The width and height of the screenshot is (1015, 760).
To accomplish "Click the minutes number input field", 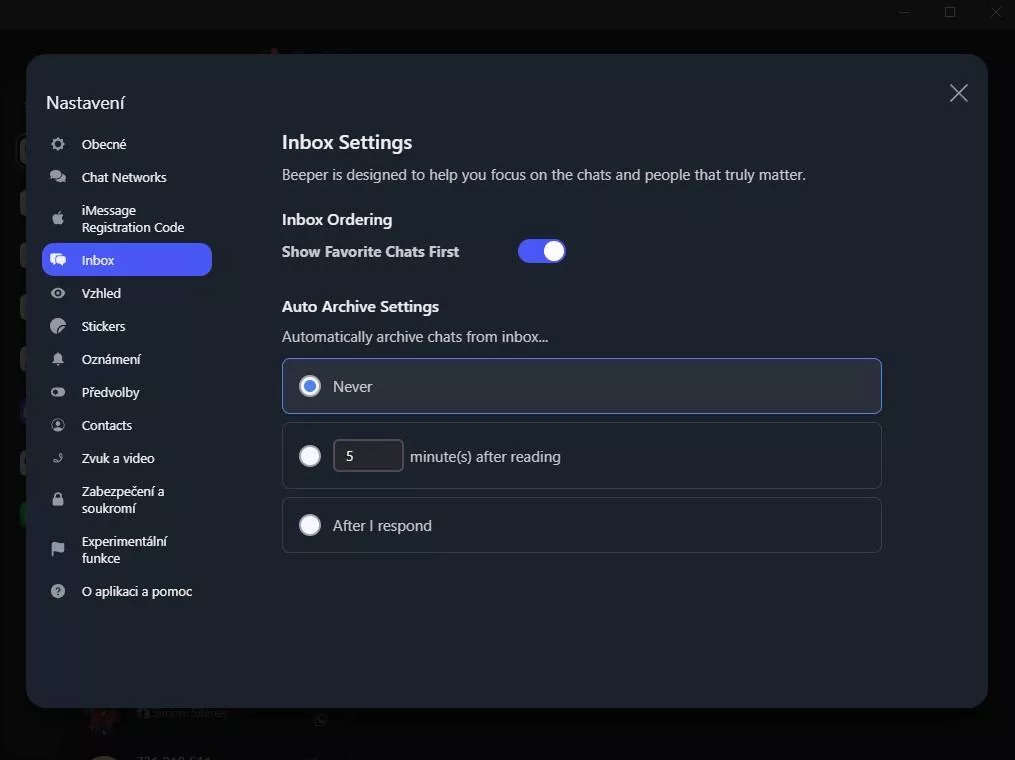I will pyautogui.click(x=368, y=456).
